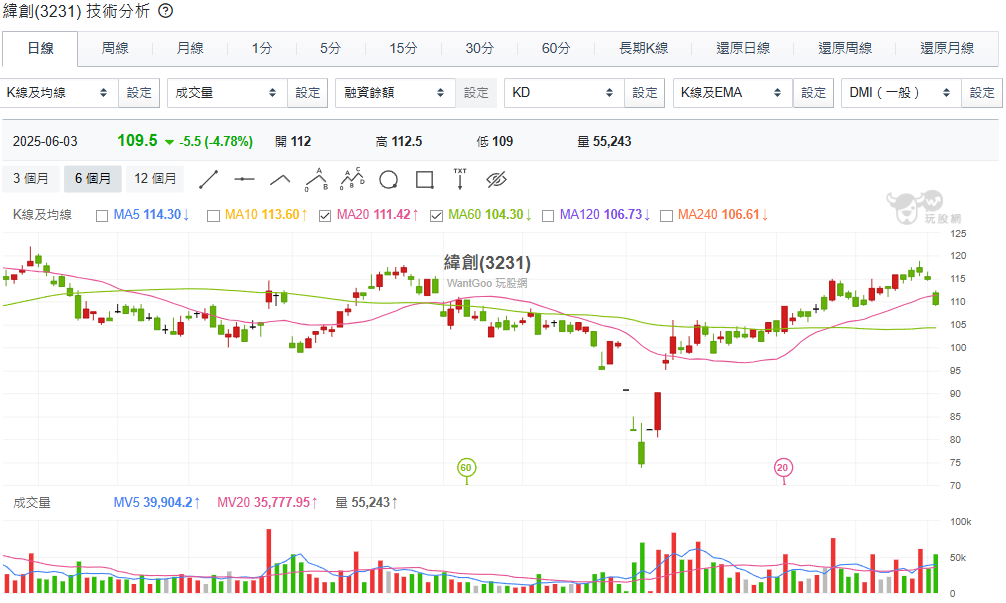Select the horizontal line drawing tool
Viewport: 1006px width, 603px height.
tap(245, 179)
